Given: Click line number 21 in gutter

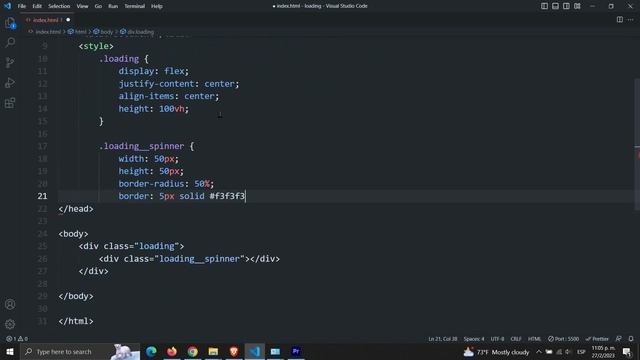Looking at the screenshot, I should coord(42,196).
